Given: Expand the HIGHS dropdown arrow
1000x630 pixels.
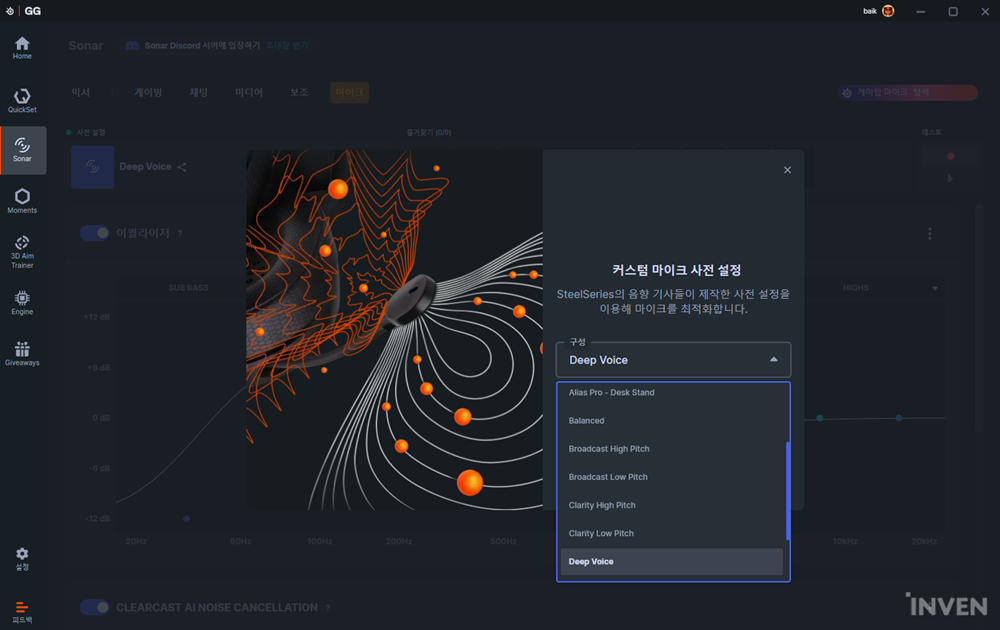Looking at the screenshot, I should (935, 288).
